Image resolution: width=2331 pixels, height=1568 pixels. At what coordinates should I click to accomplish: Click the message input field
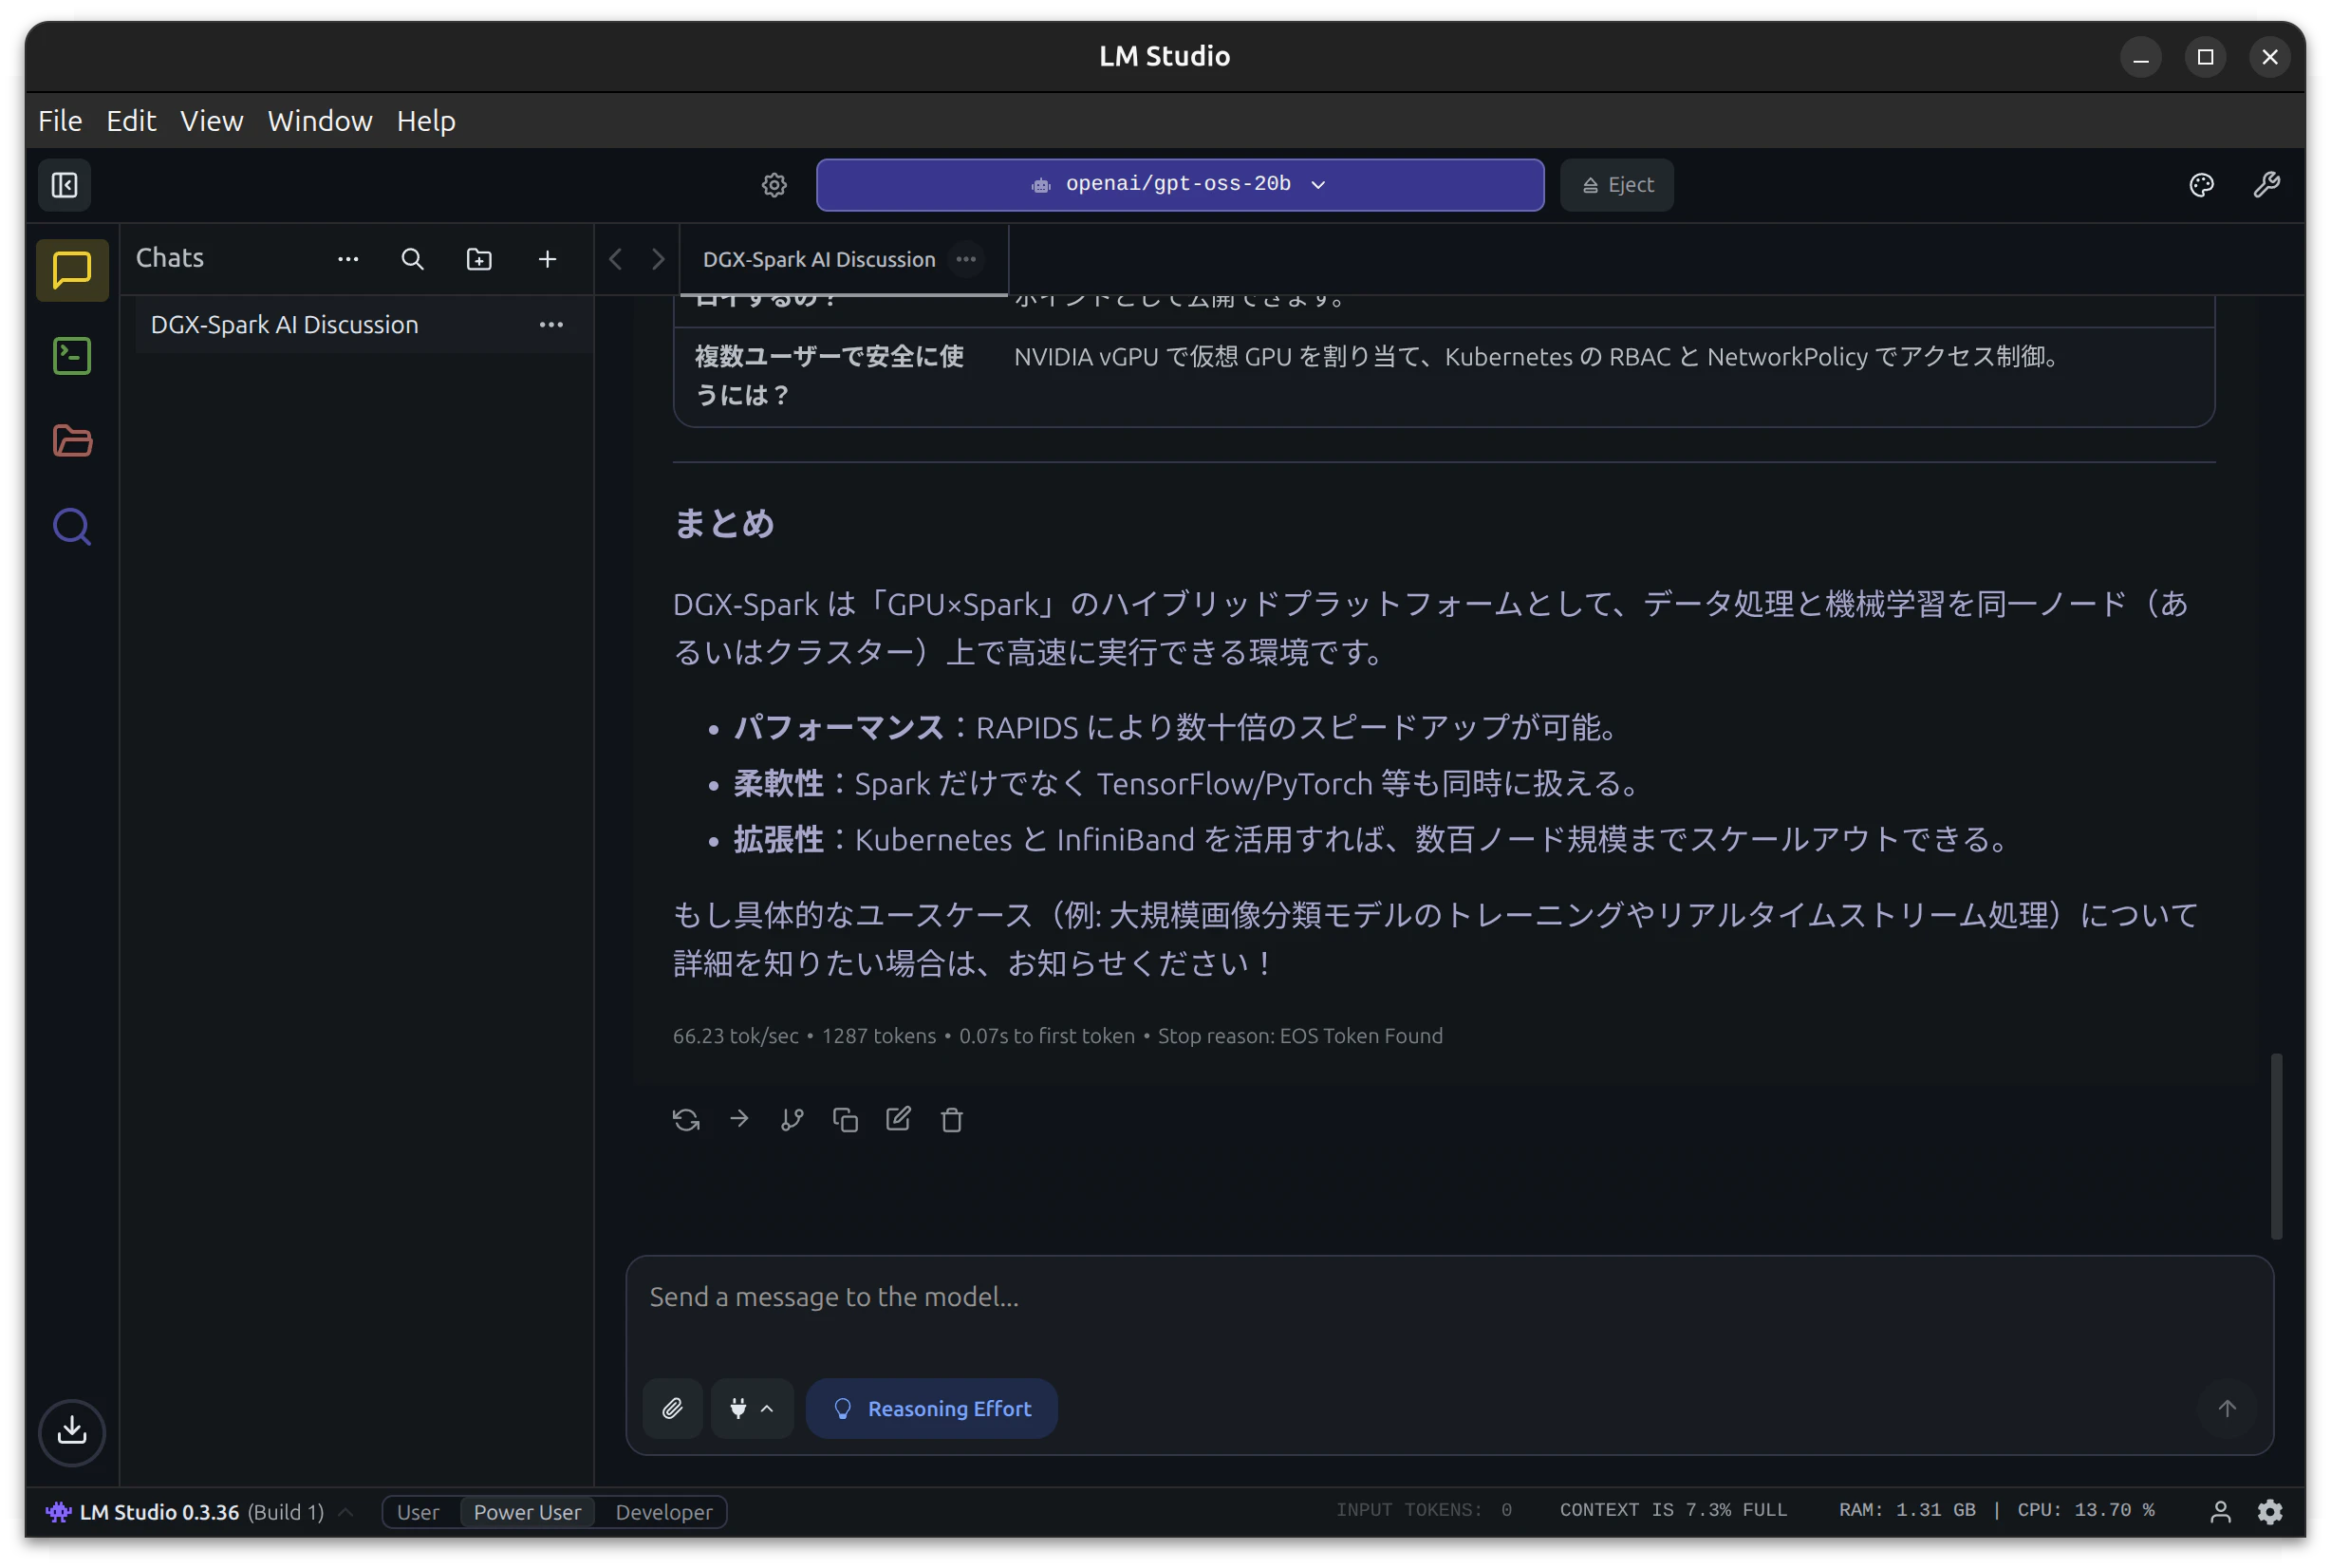[x=1449, y=1297]
